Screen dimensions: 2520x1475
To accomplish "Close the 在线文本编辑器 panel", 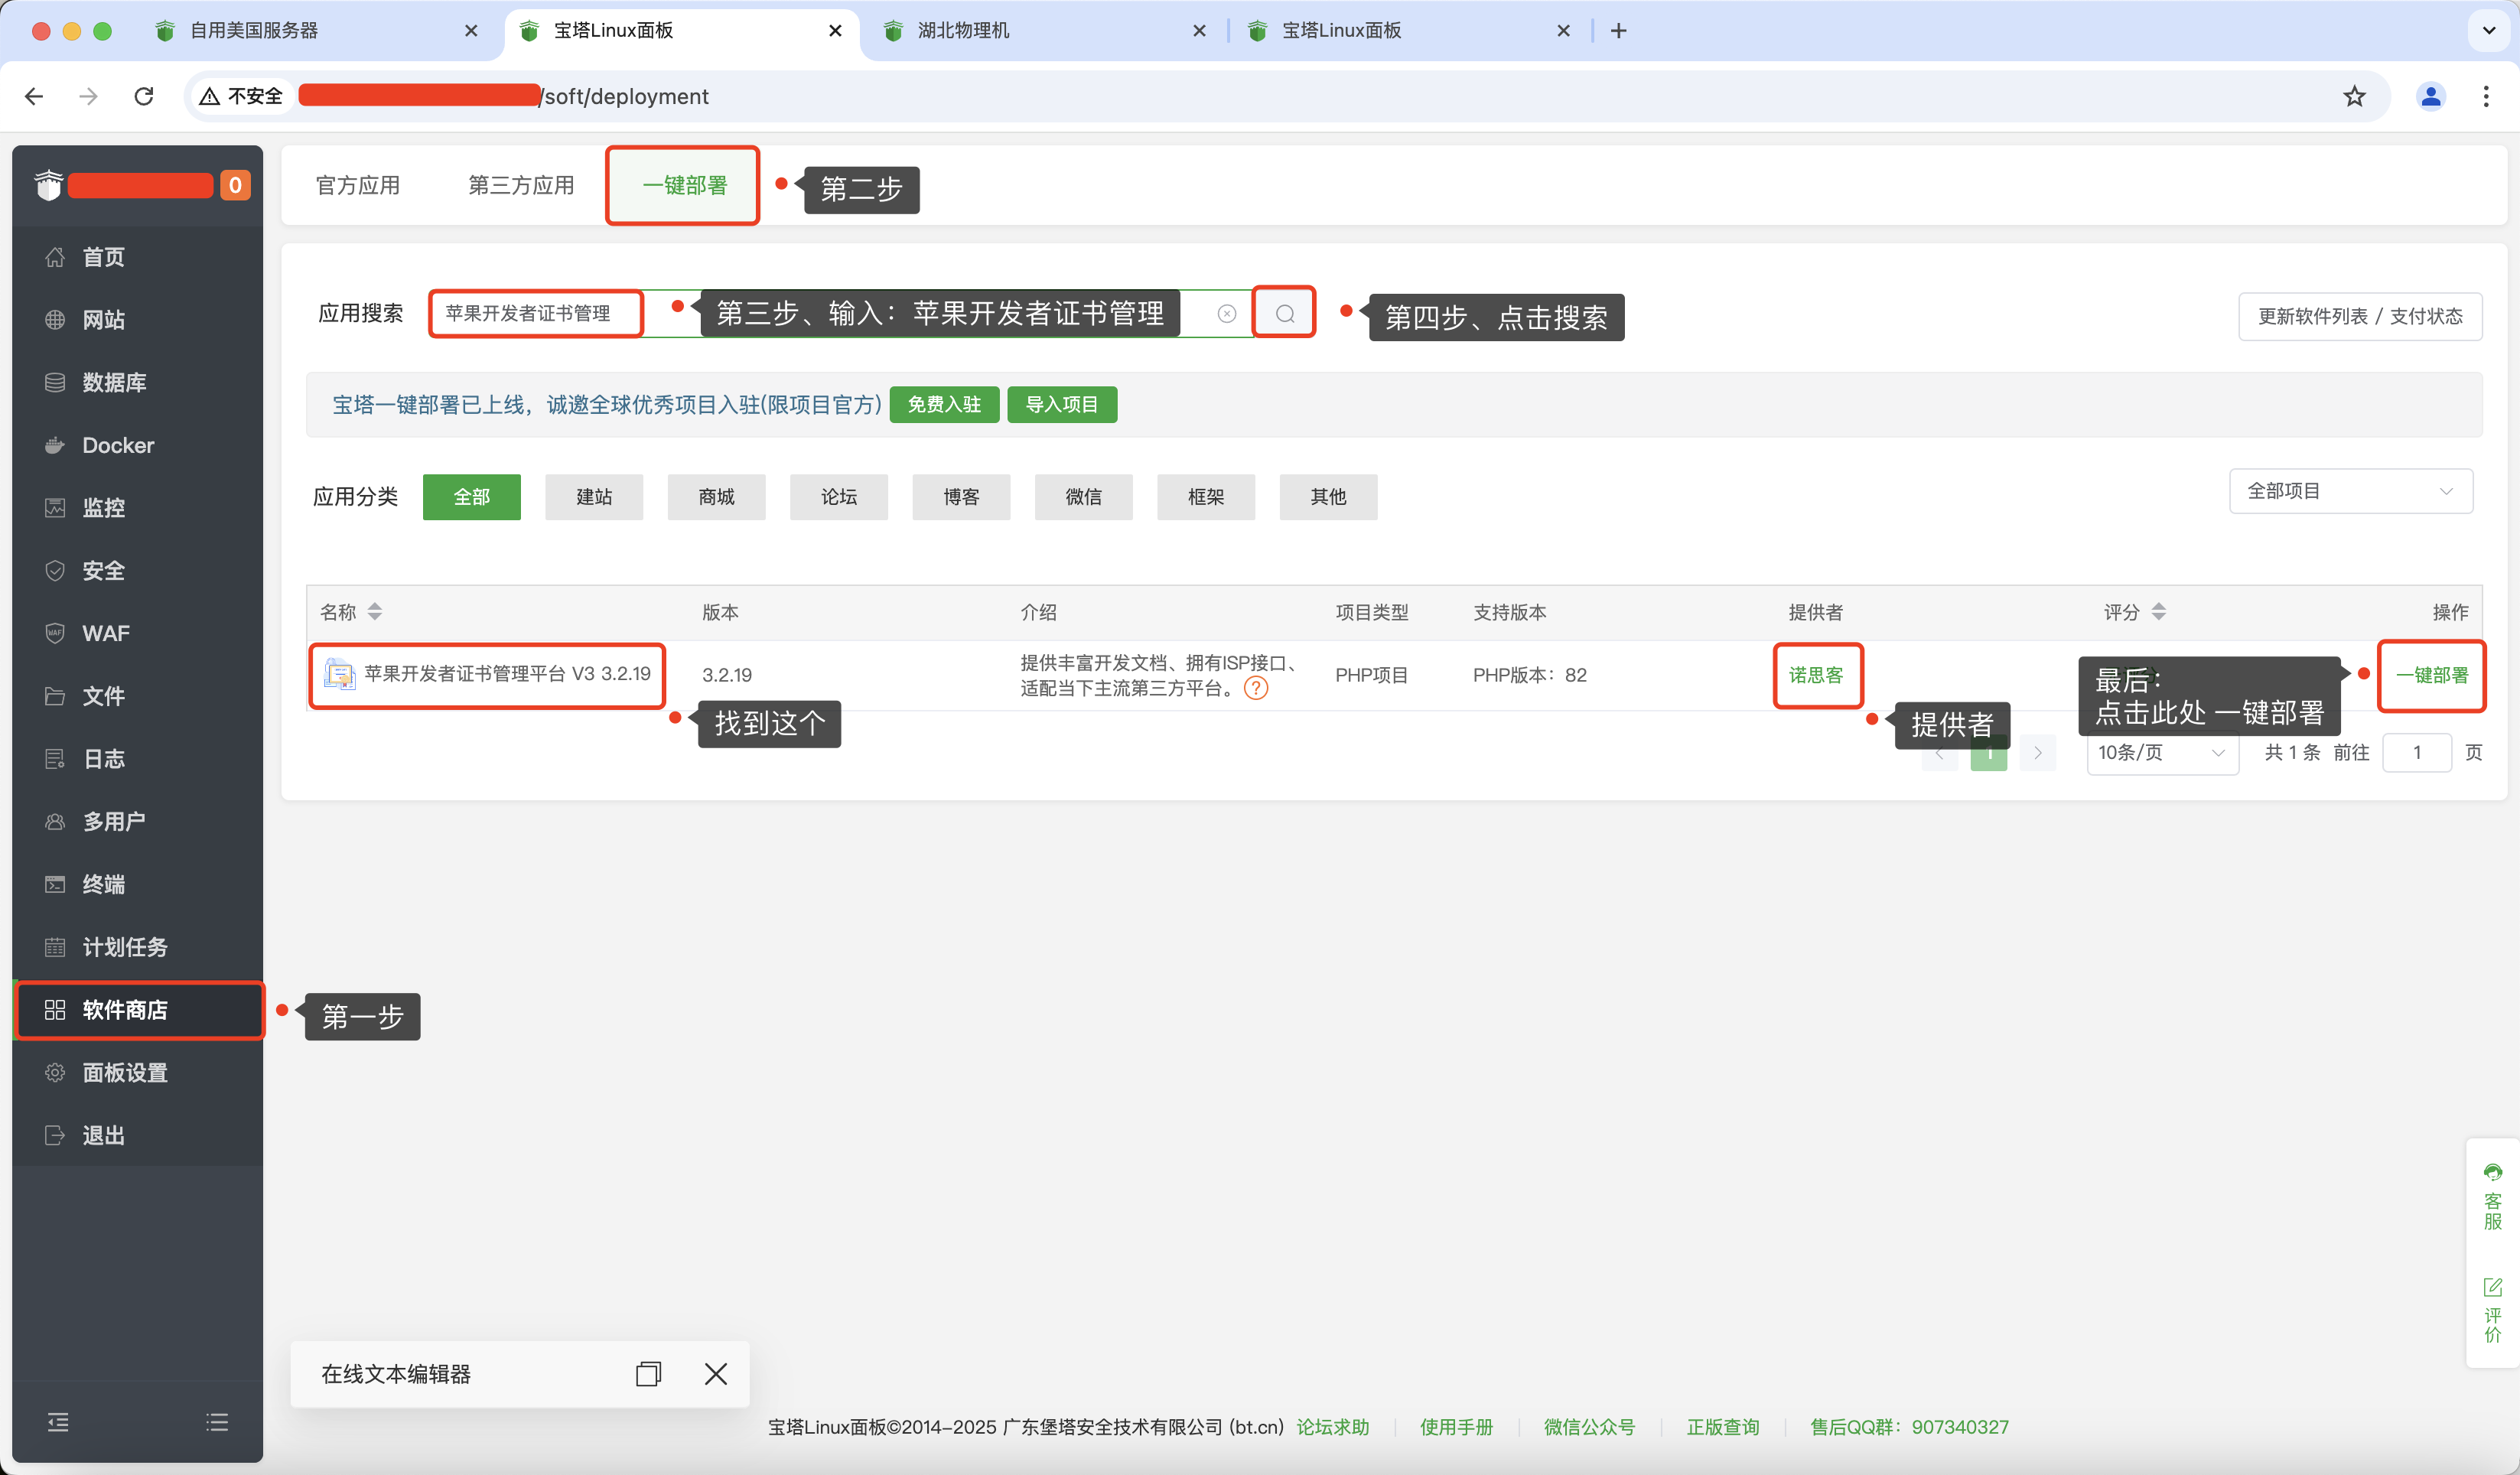I will pos(716,1374).
